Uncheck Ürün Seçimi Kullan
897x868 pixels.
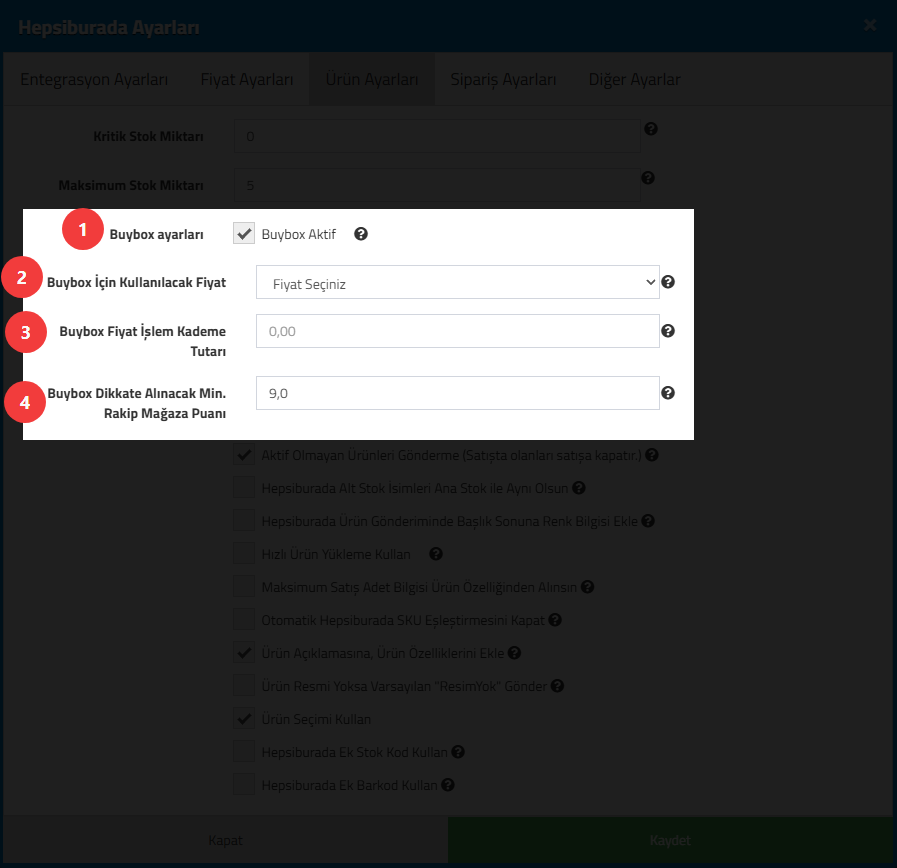(x=244, y=719)
